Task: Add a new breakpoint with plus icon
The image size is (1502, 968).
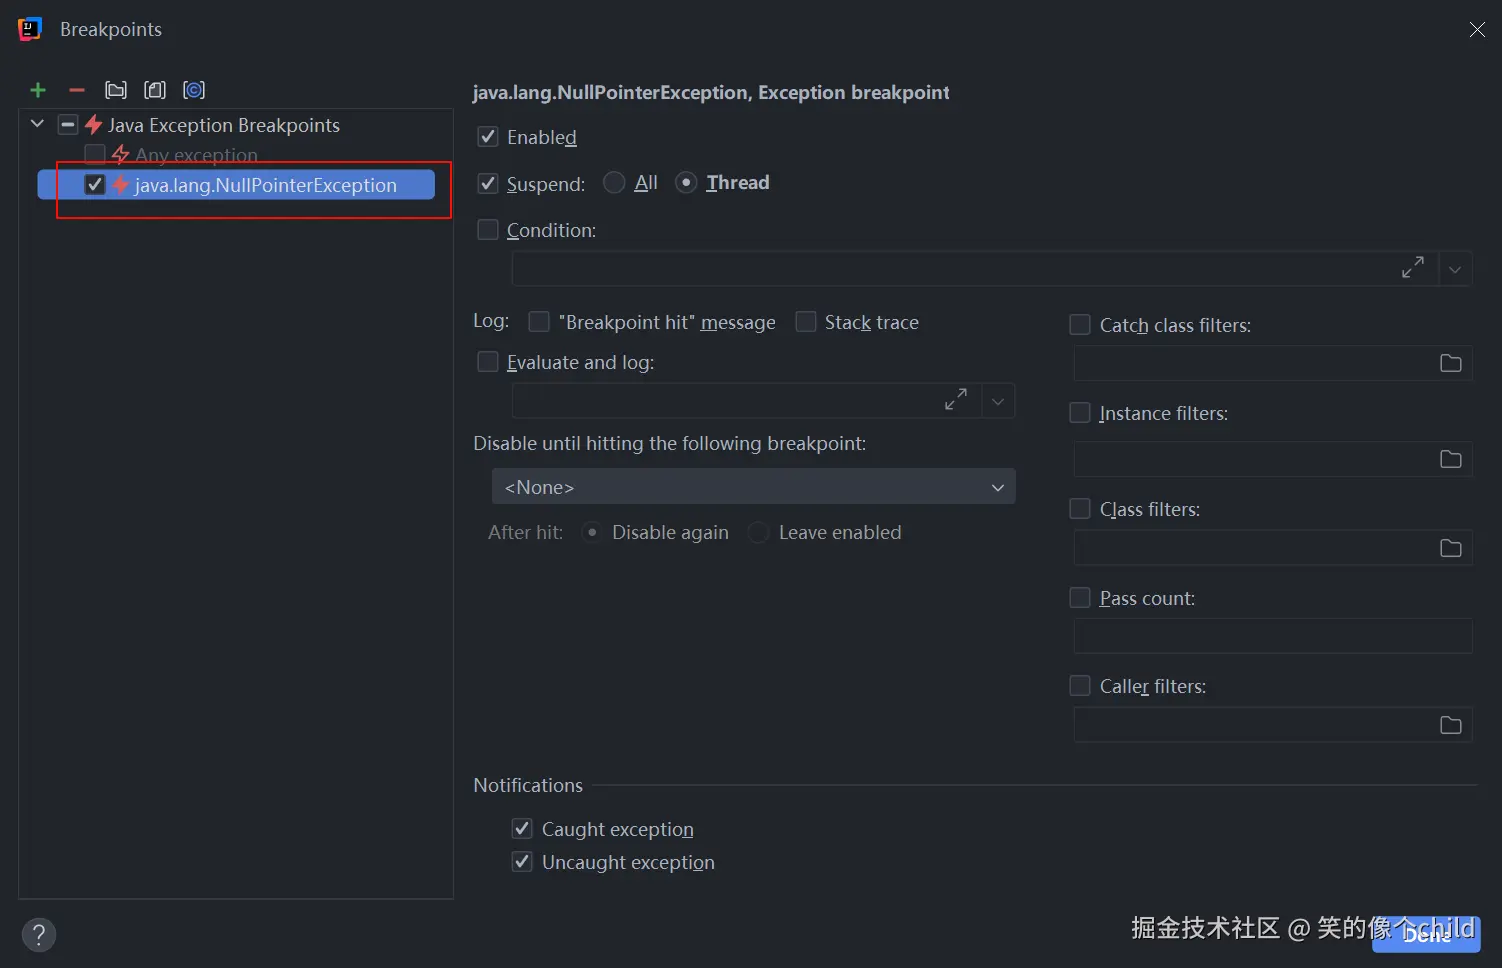Action: [x=38, y=90]
